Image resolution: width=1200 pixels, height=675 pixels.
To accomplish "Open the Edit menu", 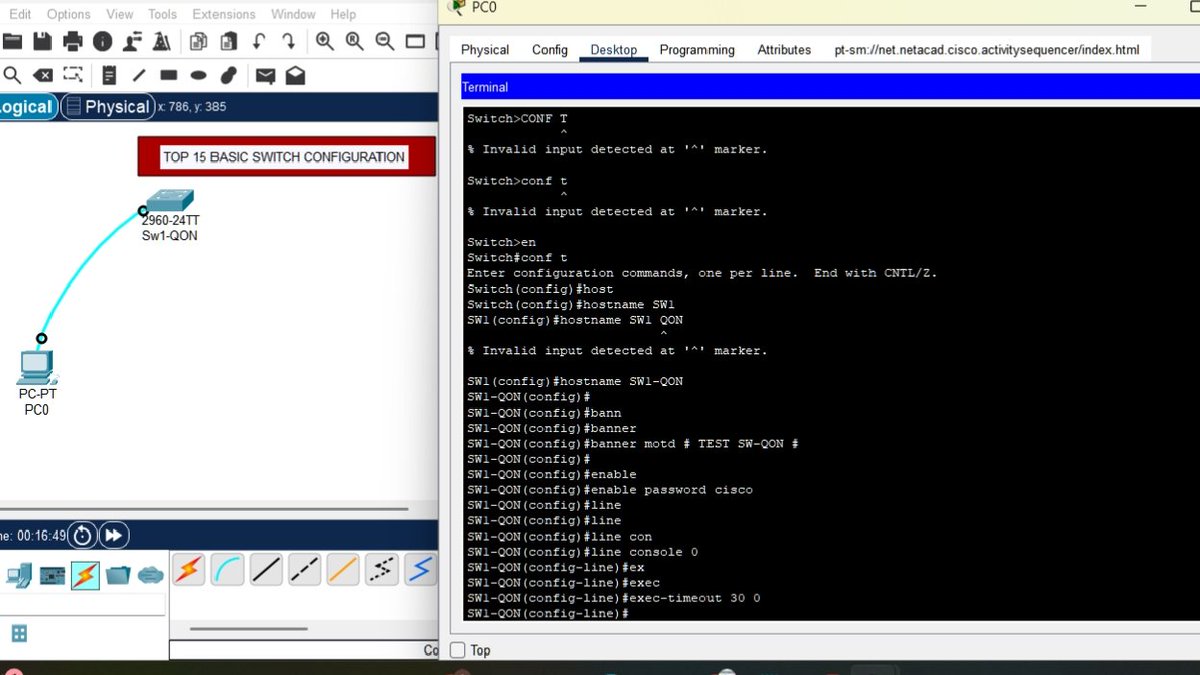I will [x=20, y=14].
